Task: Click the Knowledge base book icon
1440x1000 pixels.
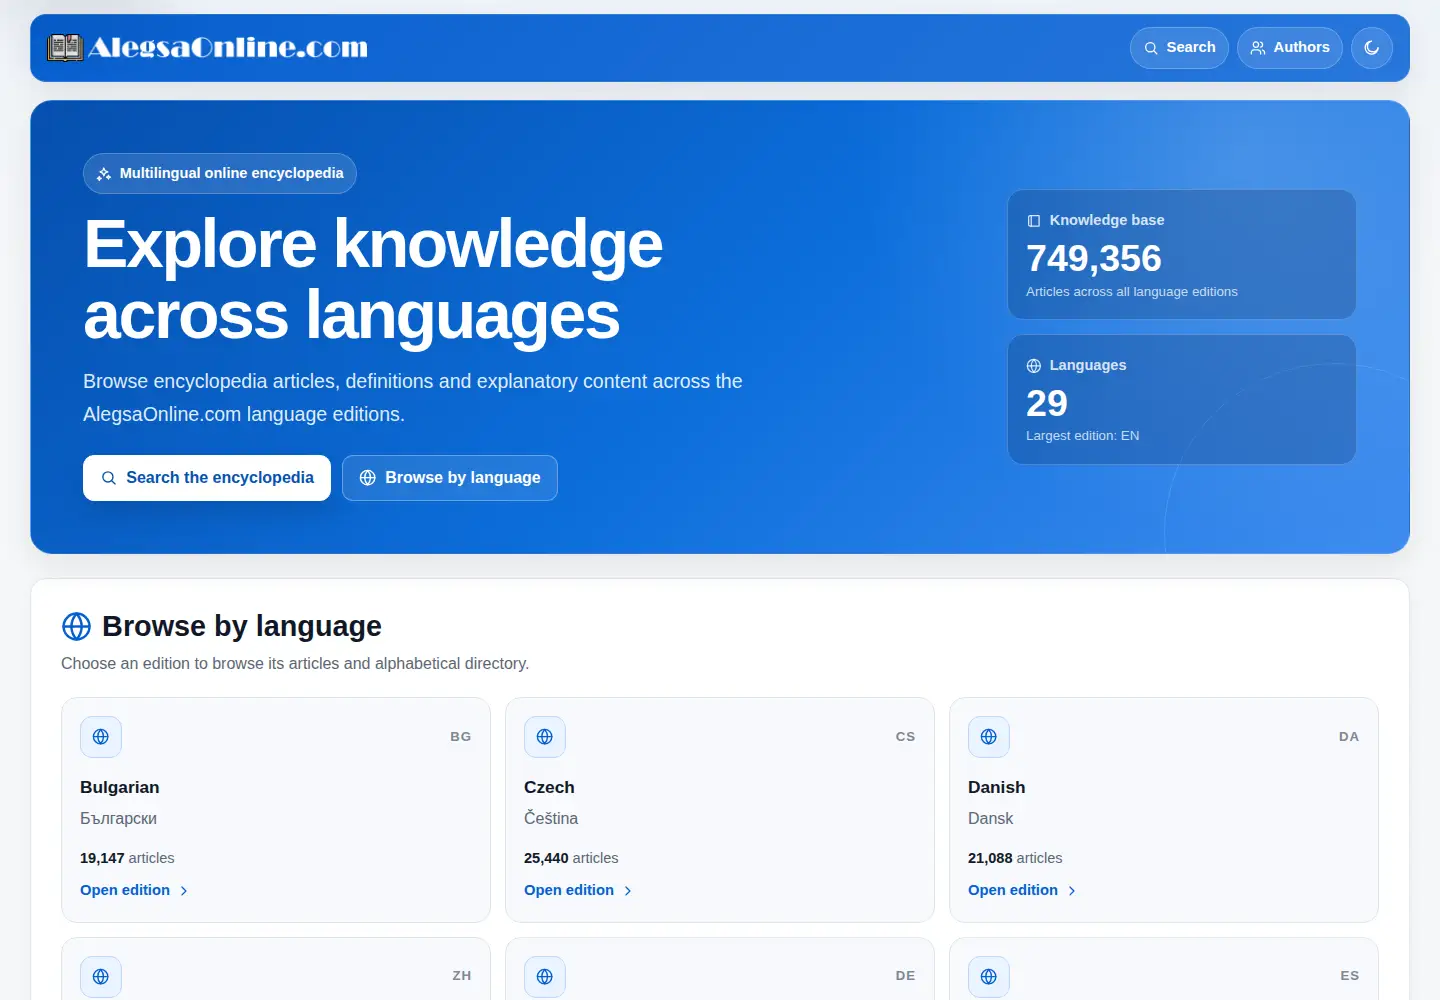Action: [1034, 221]
